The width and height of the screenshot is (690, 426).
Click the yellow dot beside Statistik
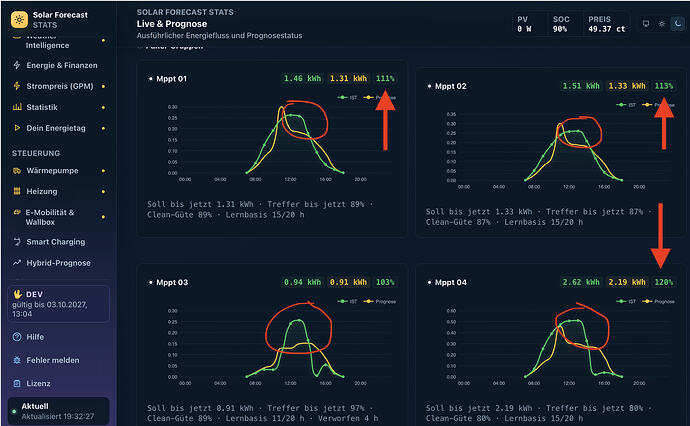coord(103,107)
